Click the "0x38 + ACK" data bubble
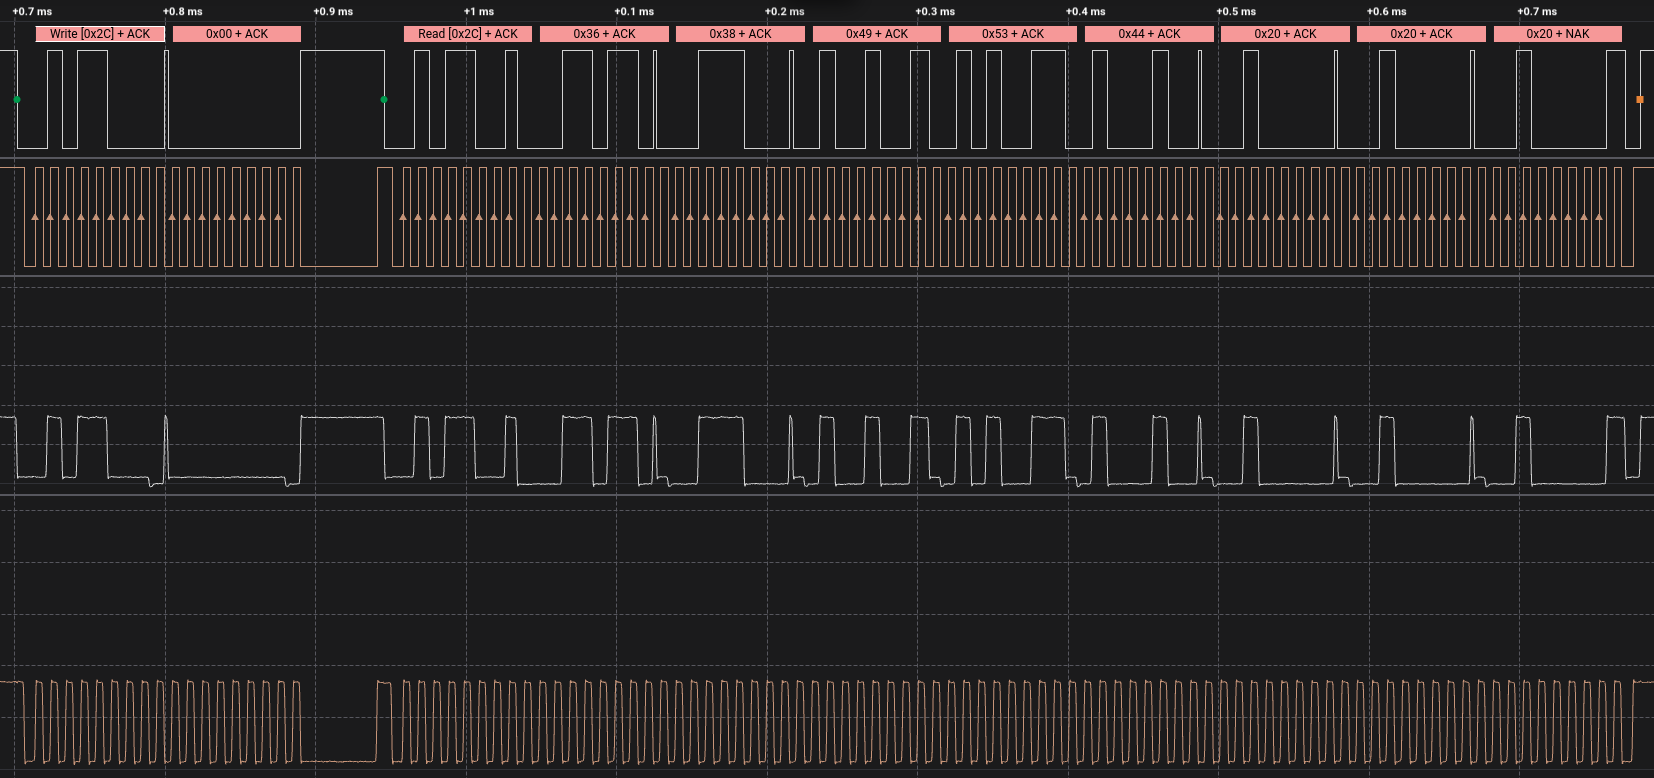The image size is (1654, 778). click(x=740, y=34)
